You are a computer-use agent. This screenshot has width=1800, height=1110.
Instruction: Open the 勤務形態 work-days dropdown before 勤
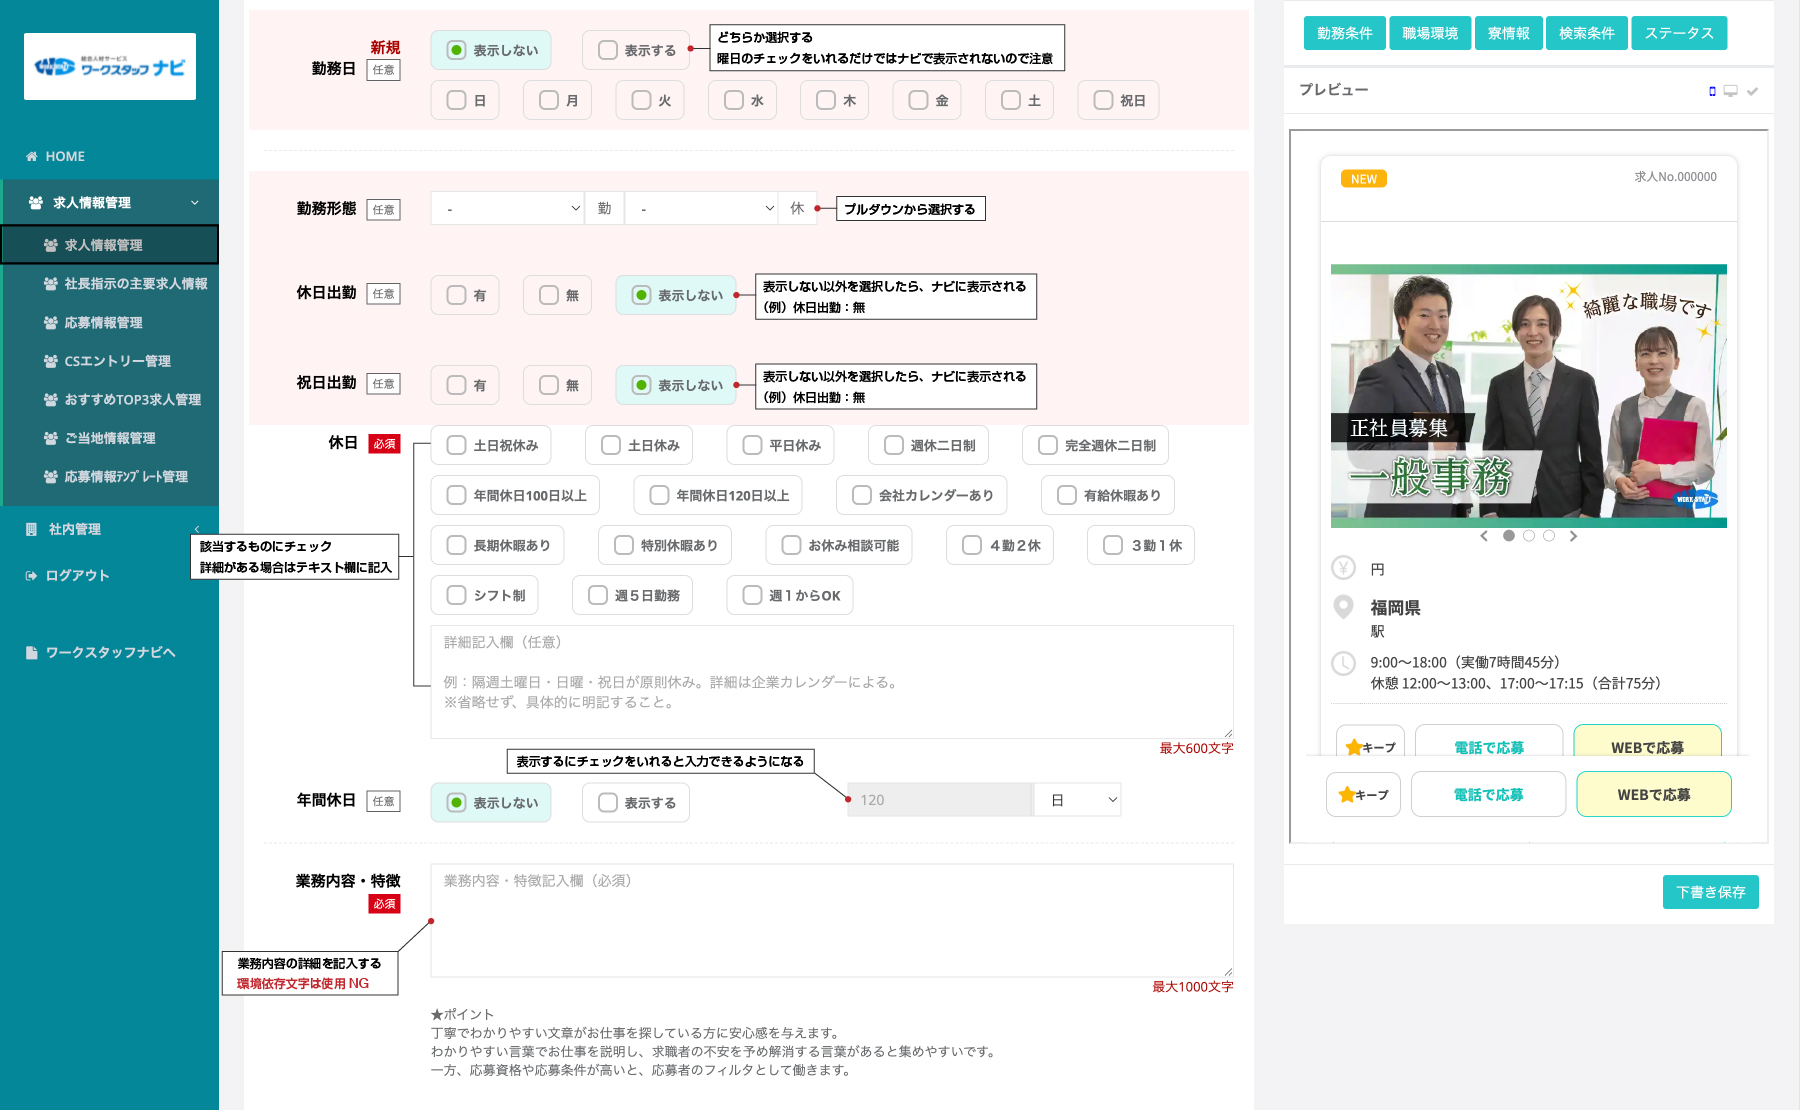point(507,208)
